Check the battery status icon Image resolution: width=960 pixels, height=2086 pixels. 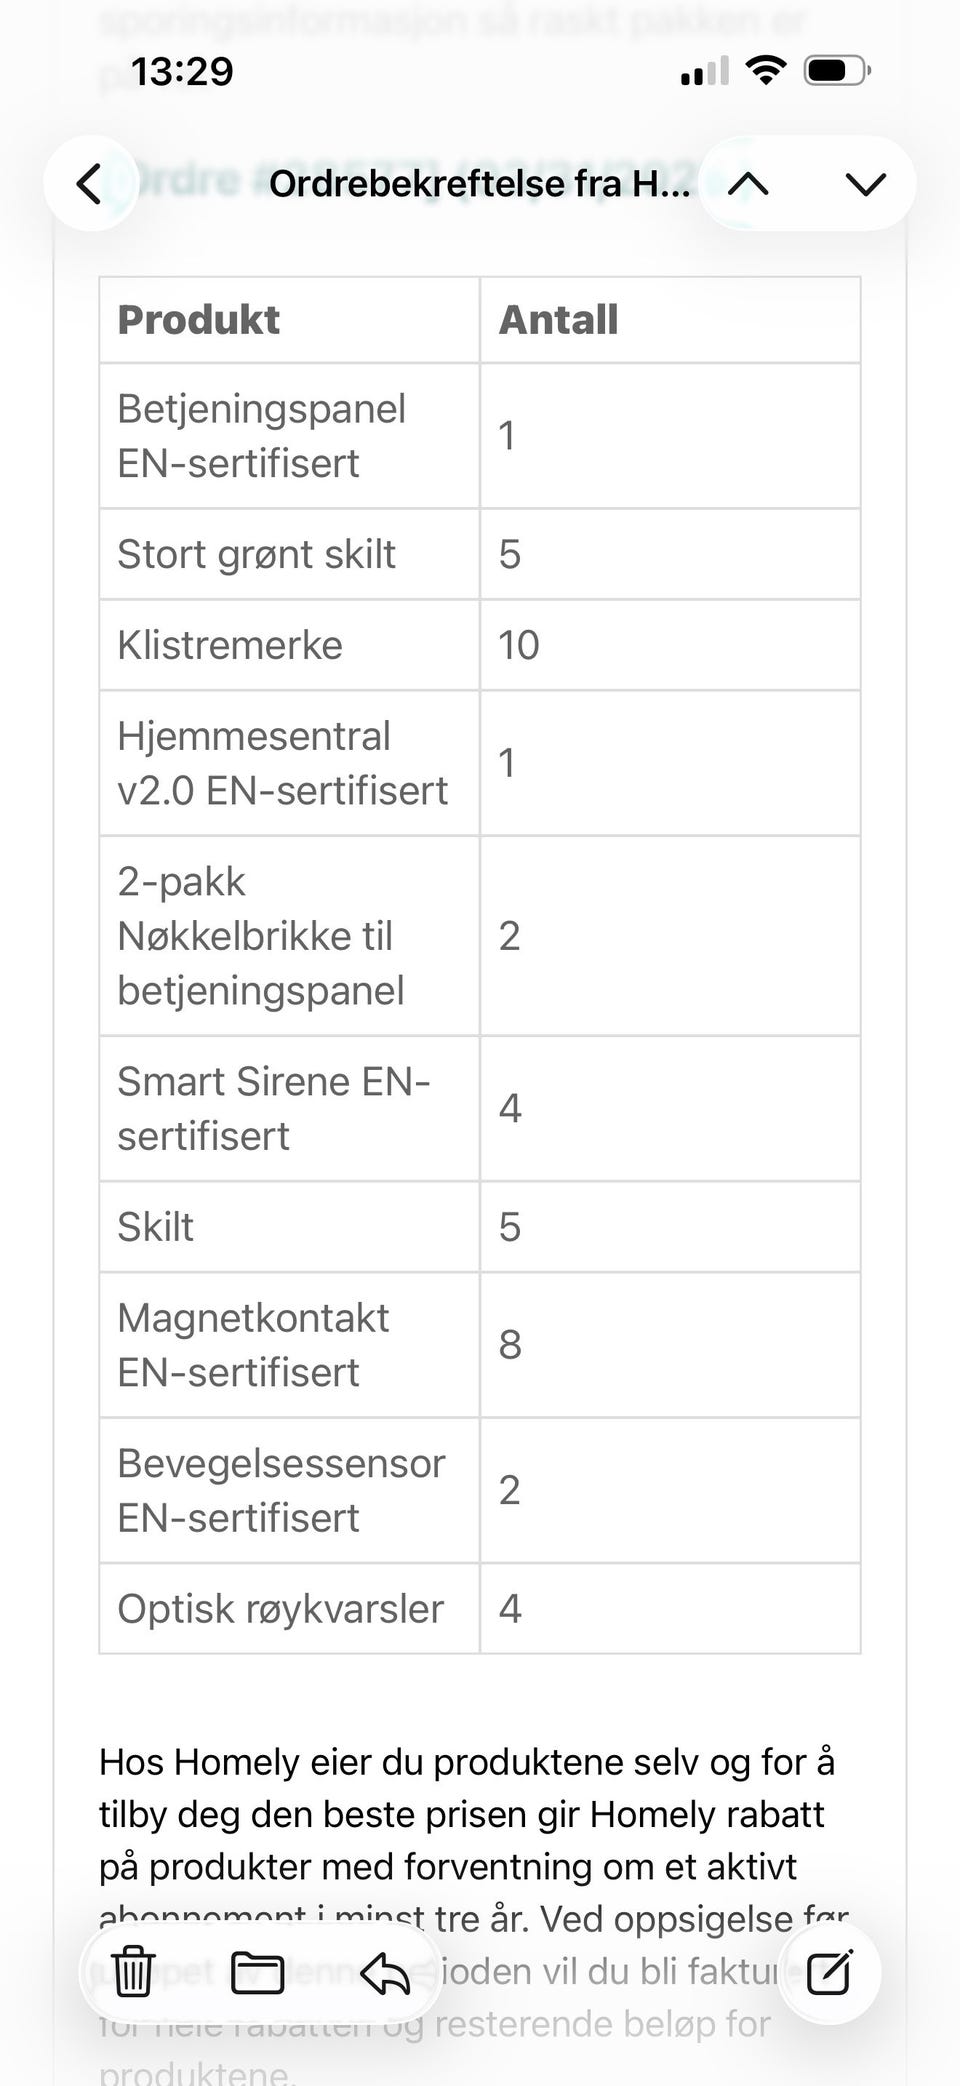point(833,70)
